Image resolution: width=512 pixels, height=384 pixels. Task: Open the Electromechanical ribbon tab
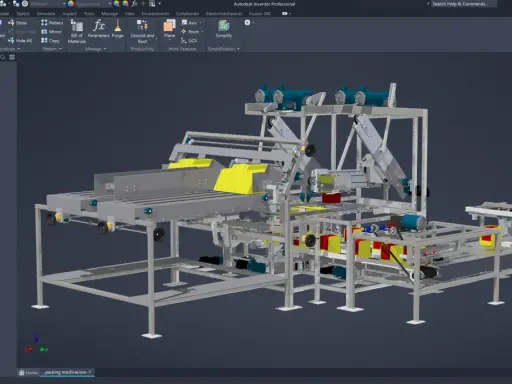[x=224, y=14]
